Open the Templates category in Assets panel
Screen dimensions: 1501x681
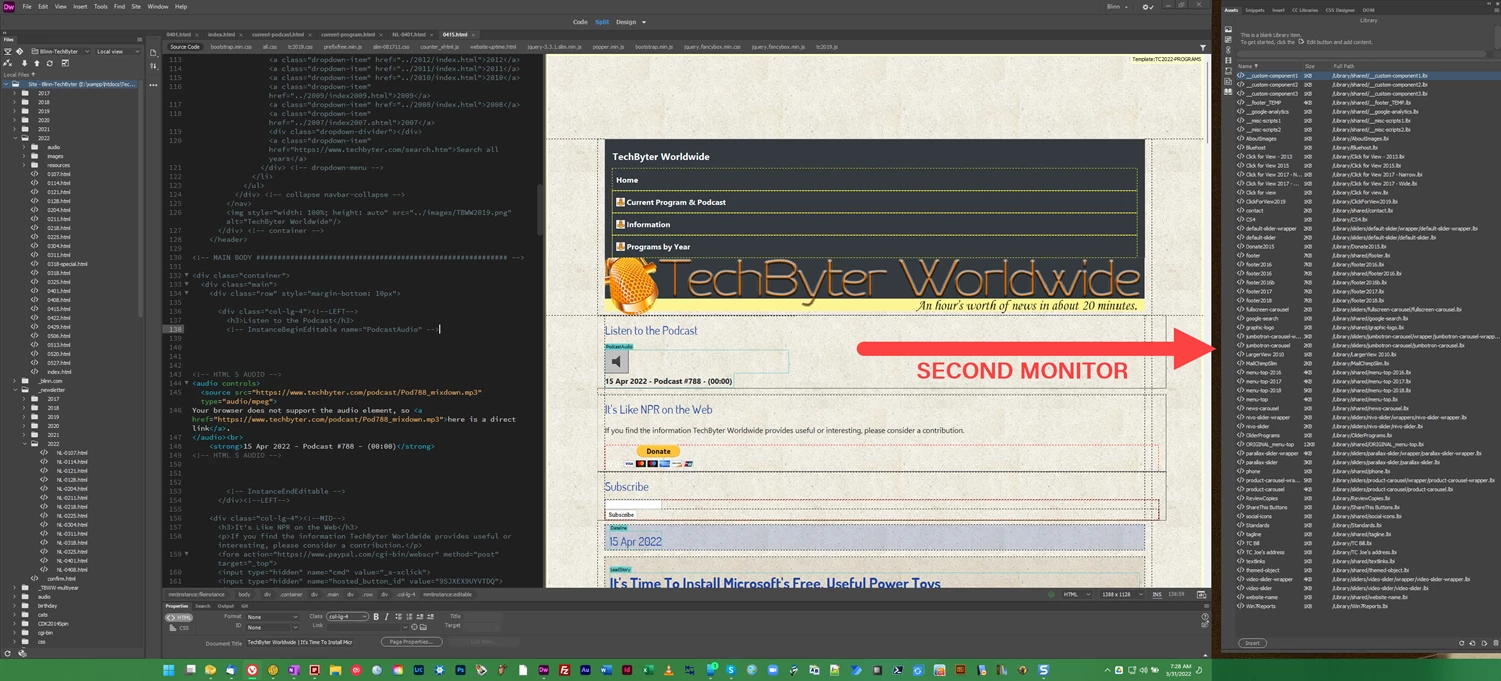[x=1228, y=81]
